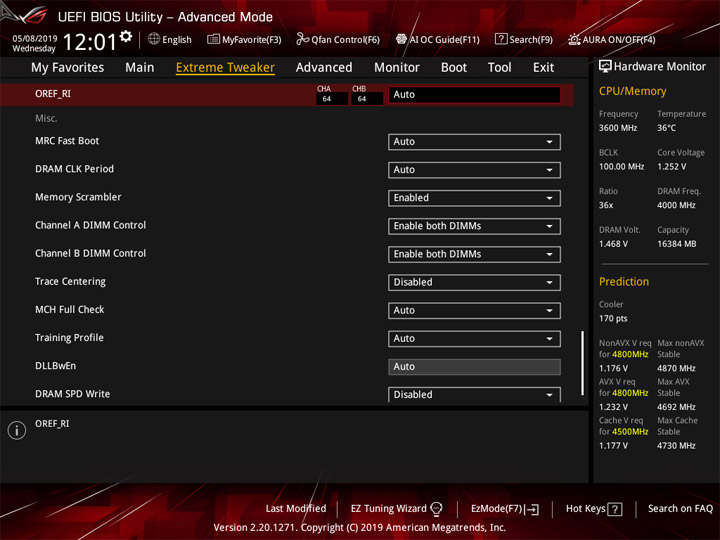
Task: Click the 12:01 clock time
Action: tap(90, 42)
